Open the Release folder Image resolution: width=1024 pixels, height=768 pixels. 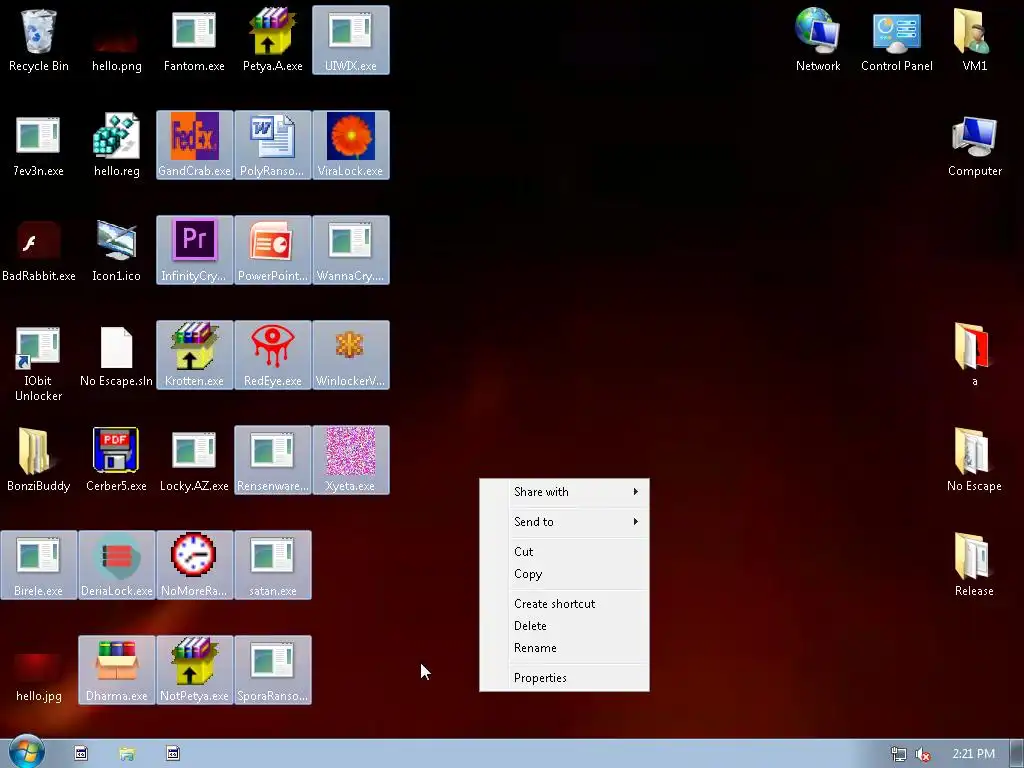point(974,565)
